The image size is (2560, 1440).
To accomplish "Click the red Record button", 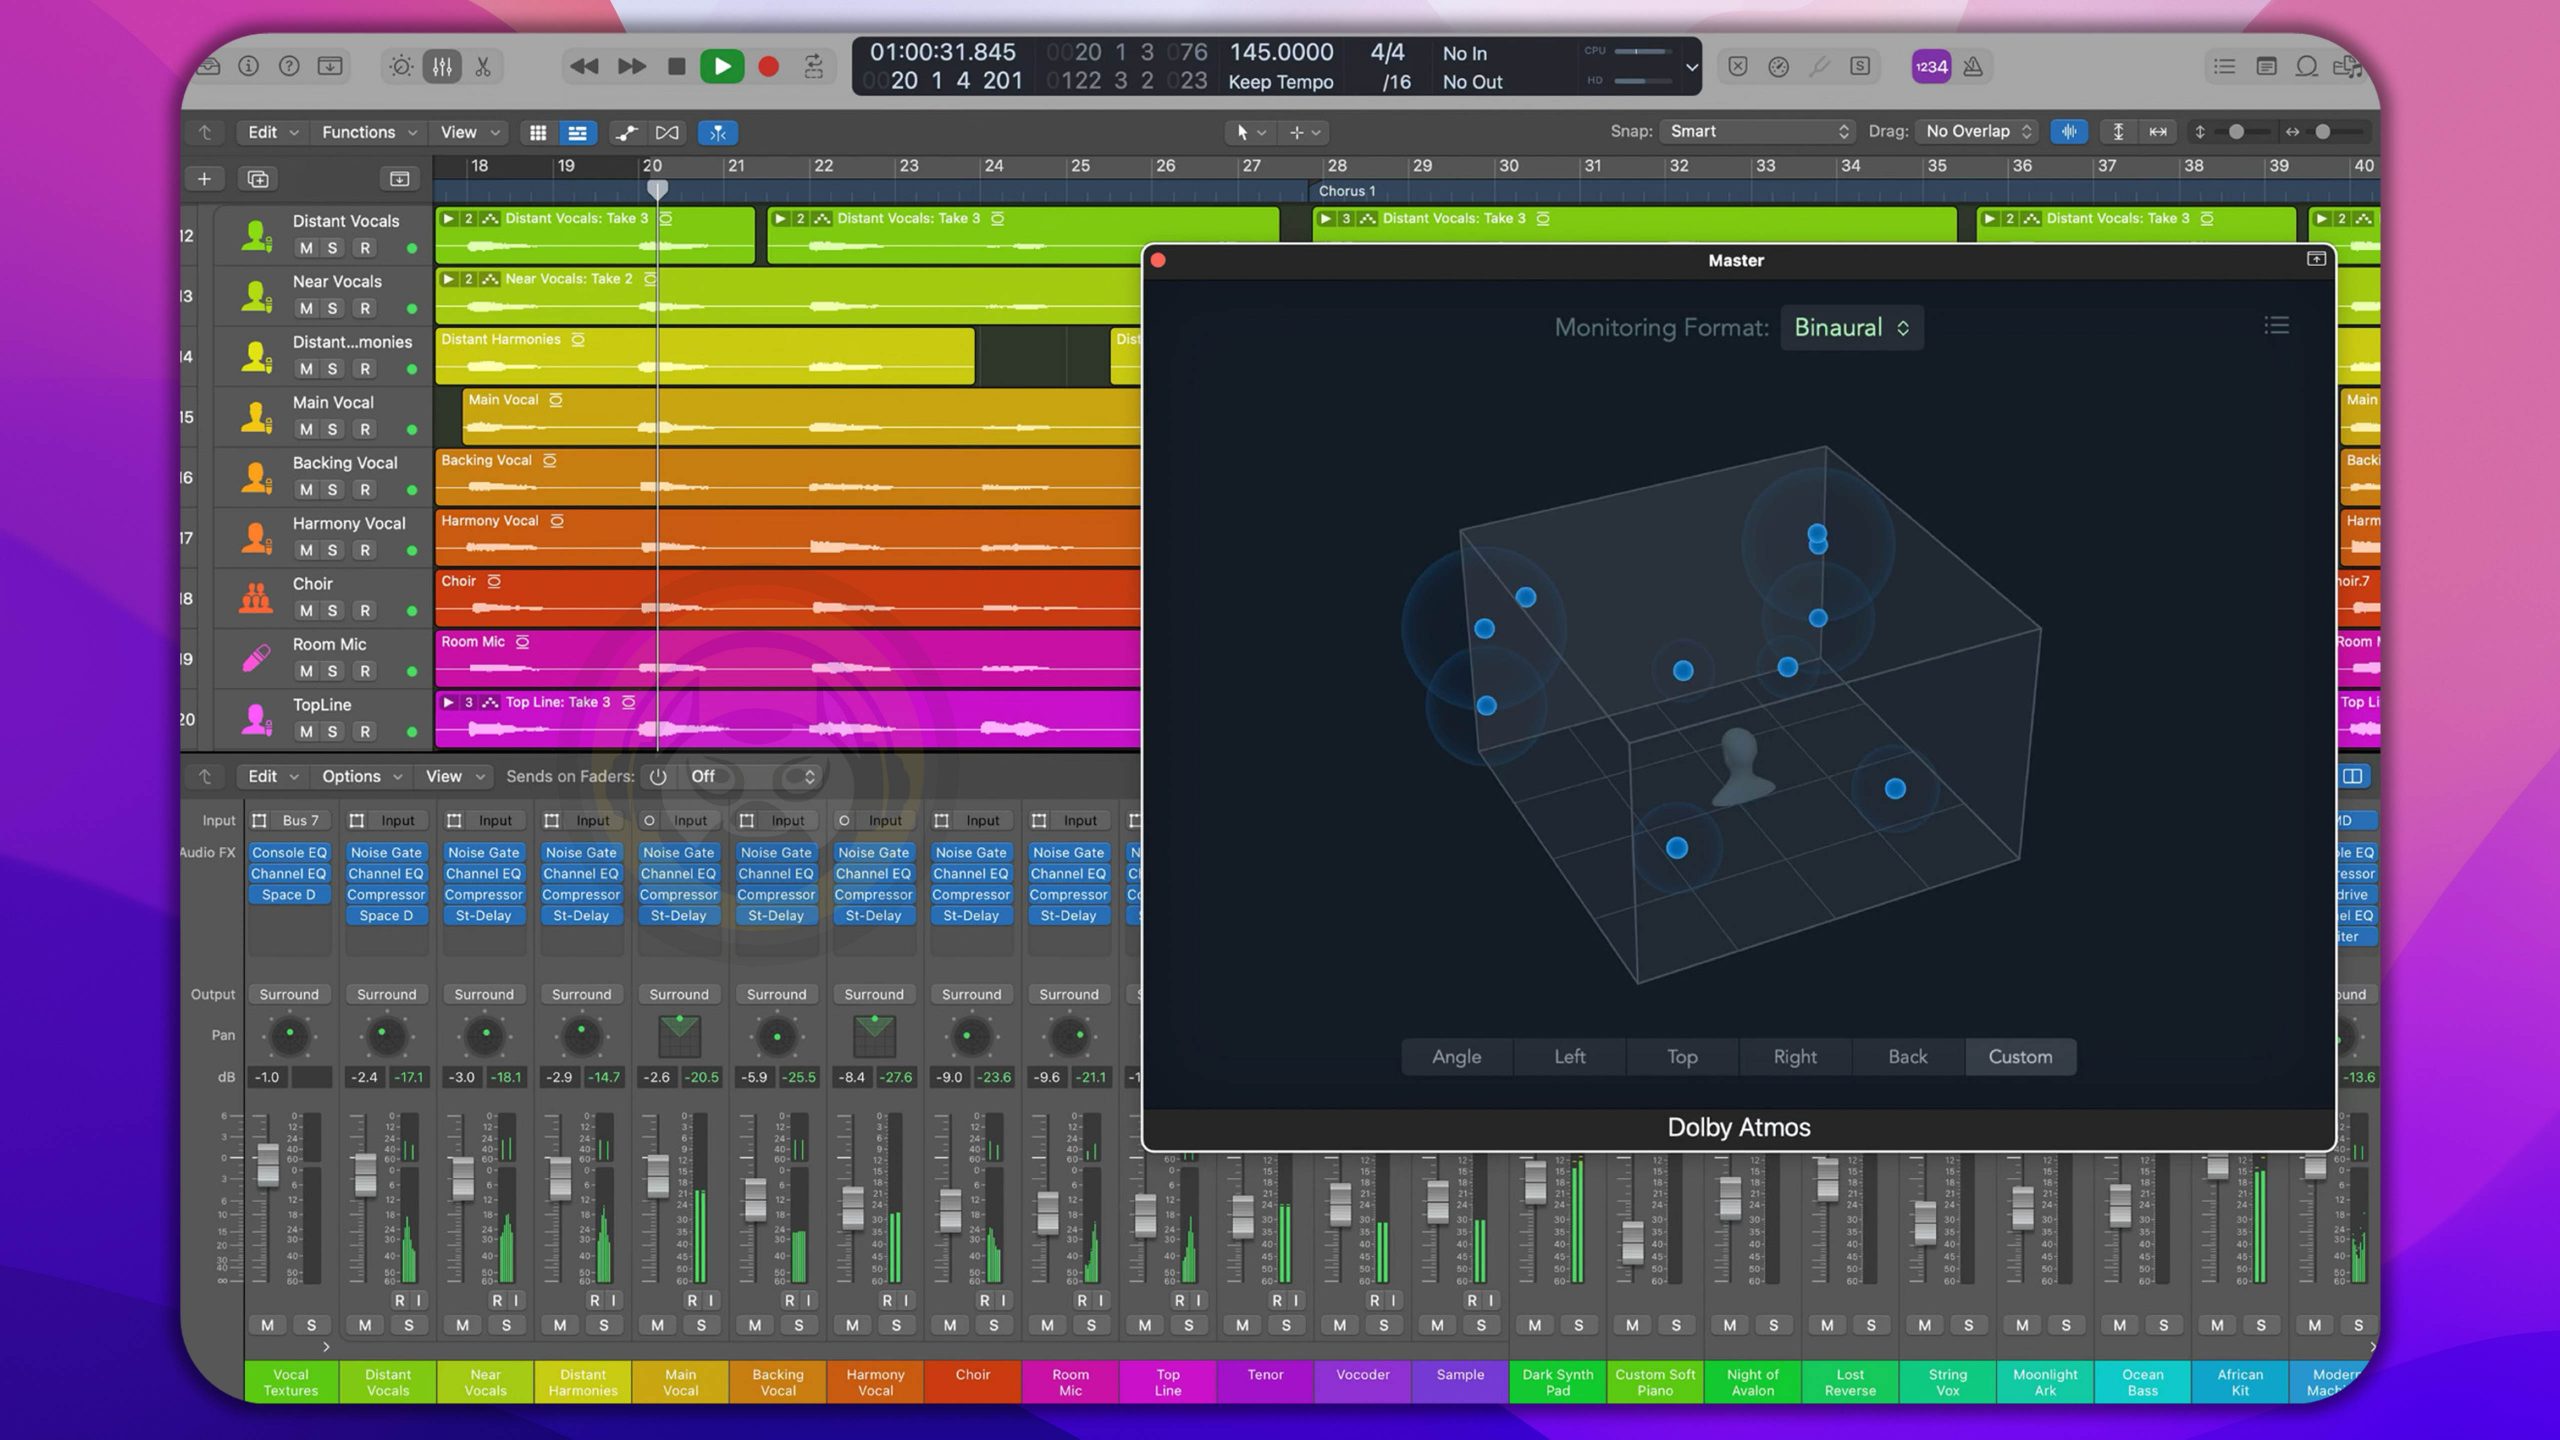I will pyautogui.click(x=768, y=67).
